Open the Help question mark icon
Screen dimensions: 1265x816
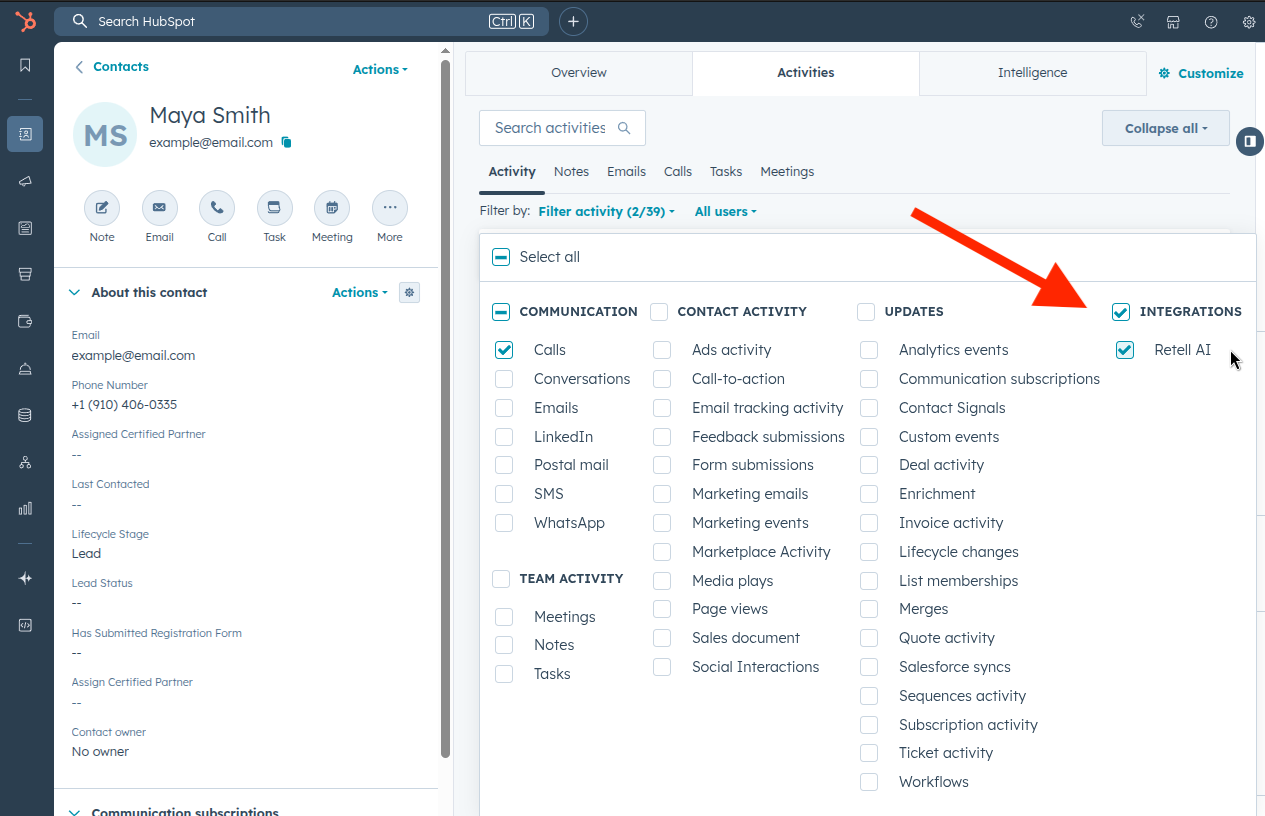1211,21
